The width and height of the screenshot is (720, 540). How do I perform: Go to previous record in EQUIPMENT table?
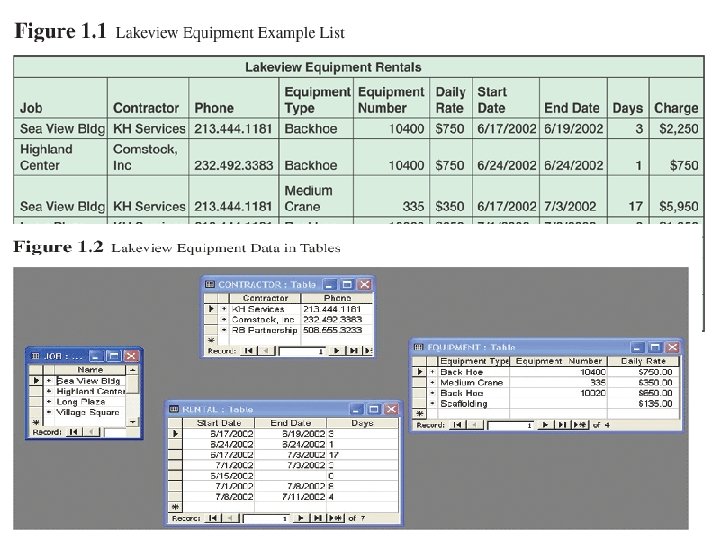473,425
